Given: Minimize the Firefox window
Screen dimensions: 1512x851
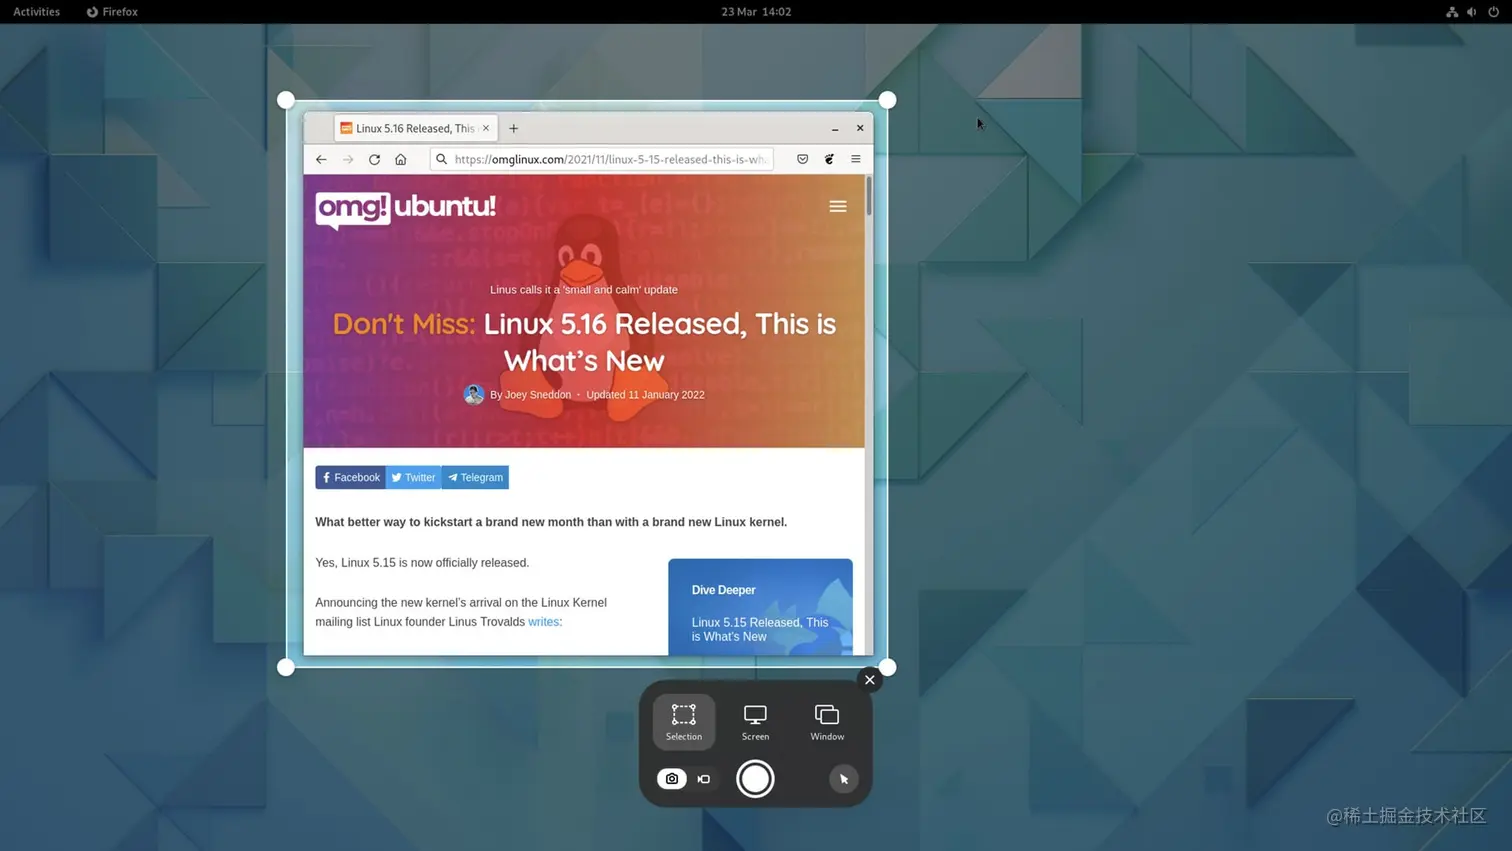Looking at the screenshot, I should 835,128.
